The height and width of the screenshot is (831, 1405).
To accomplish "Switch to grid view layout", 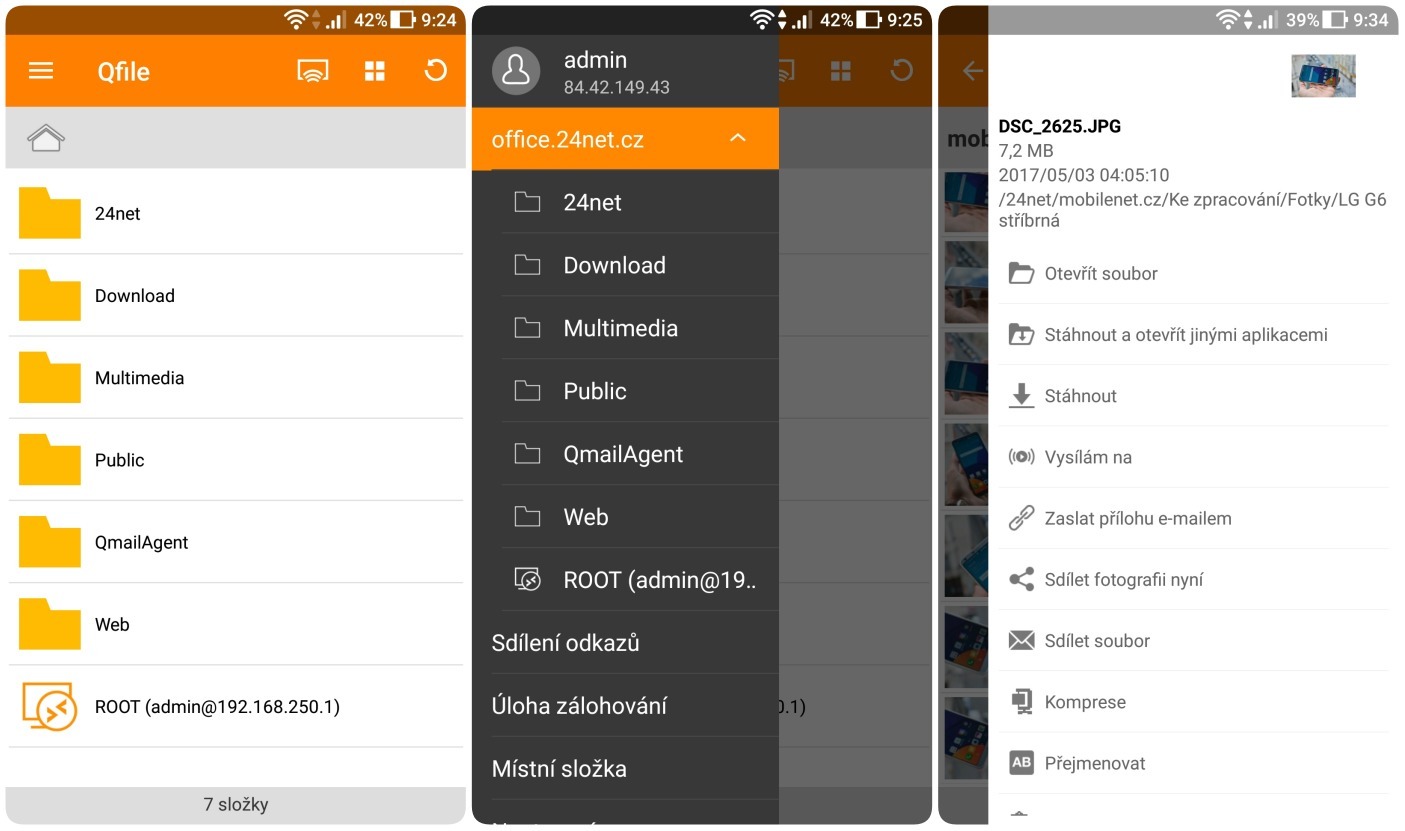I will click(375, 71).
